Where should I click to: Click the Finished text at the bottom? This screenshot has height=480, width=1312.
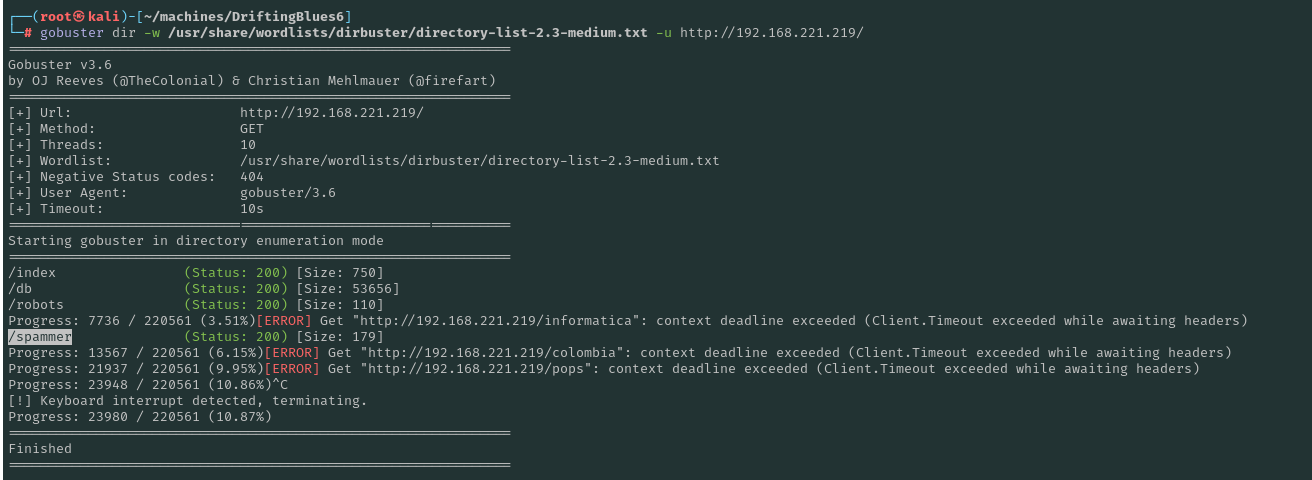coord(40,449)
